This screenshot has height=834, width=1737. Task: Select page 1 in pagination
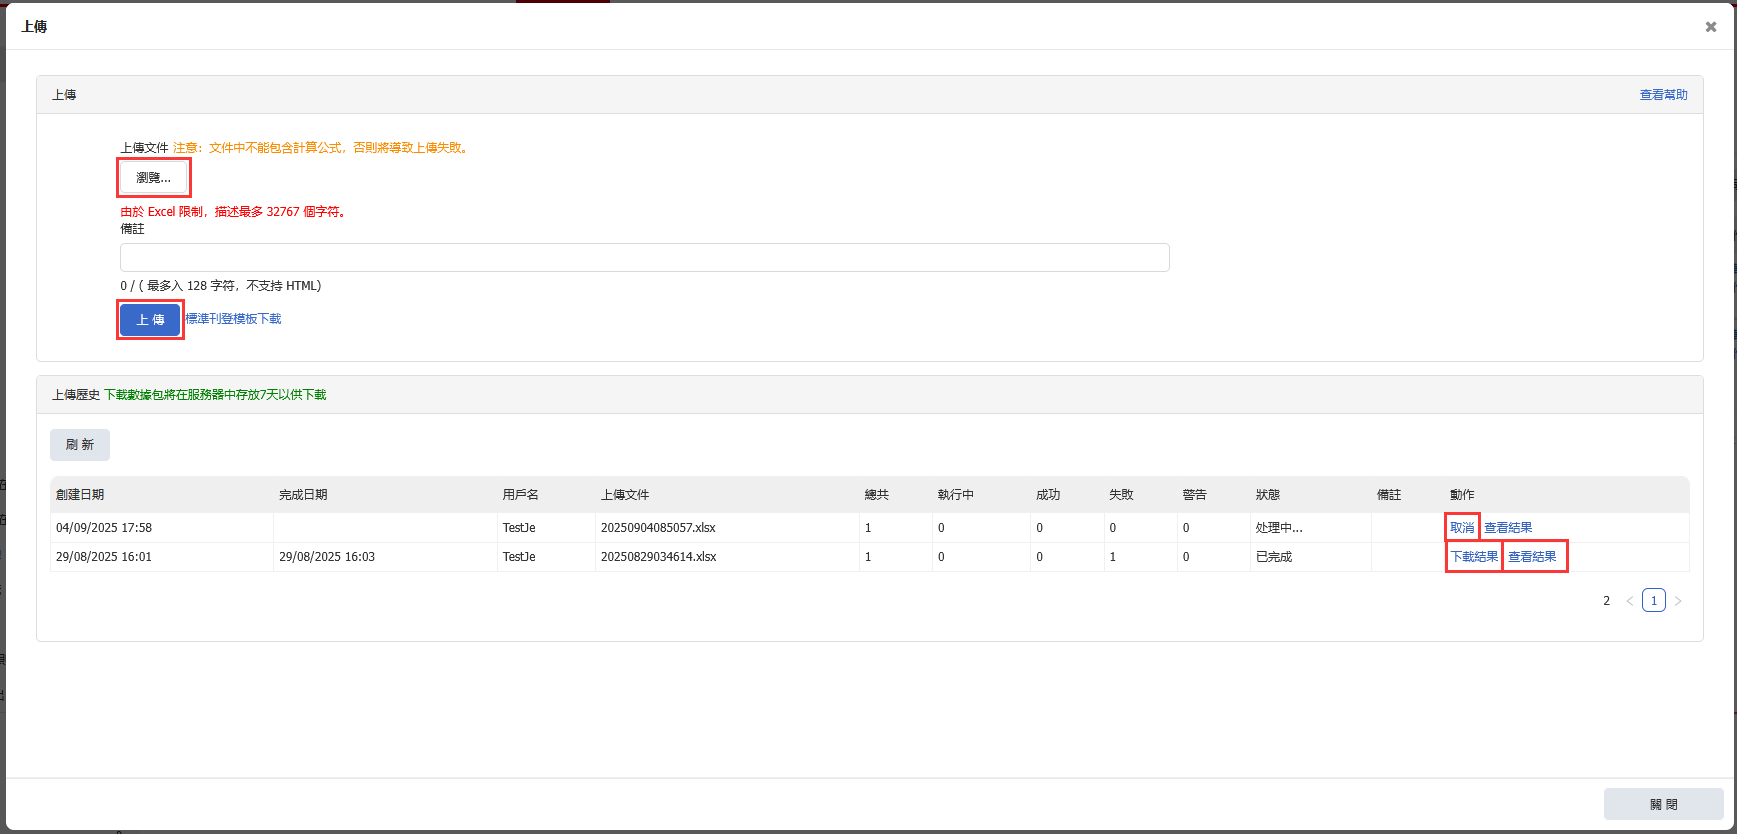[x=1653, y=601]
